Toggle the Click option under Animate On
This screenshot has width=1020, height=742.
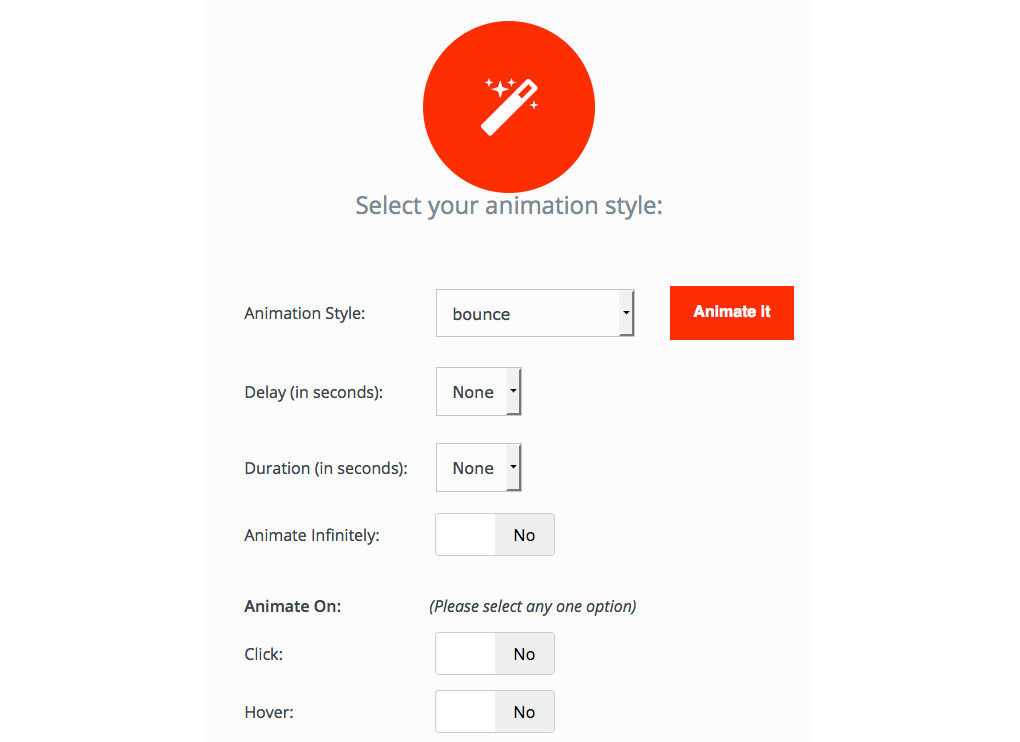tap(494, 653)
